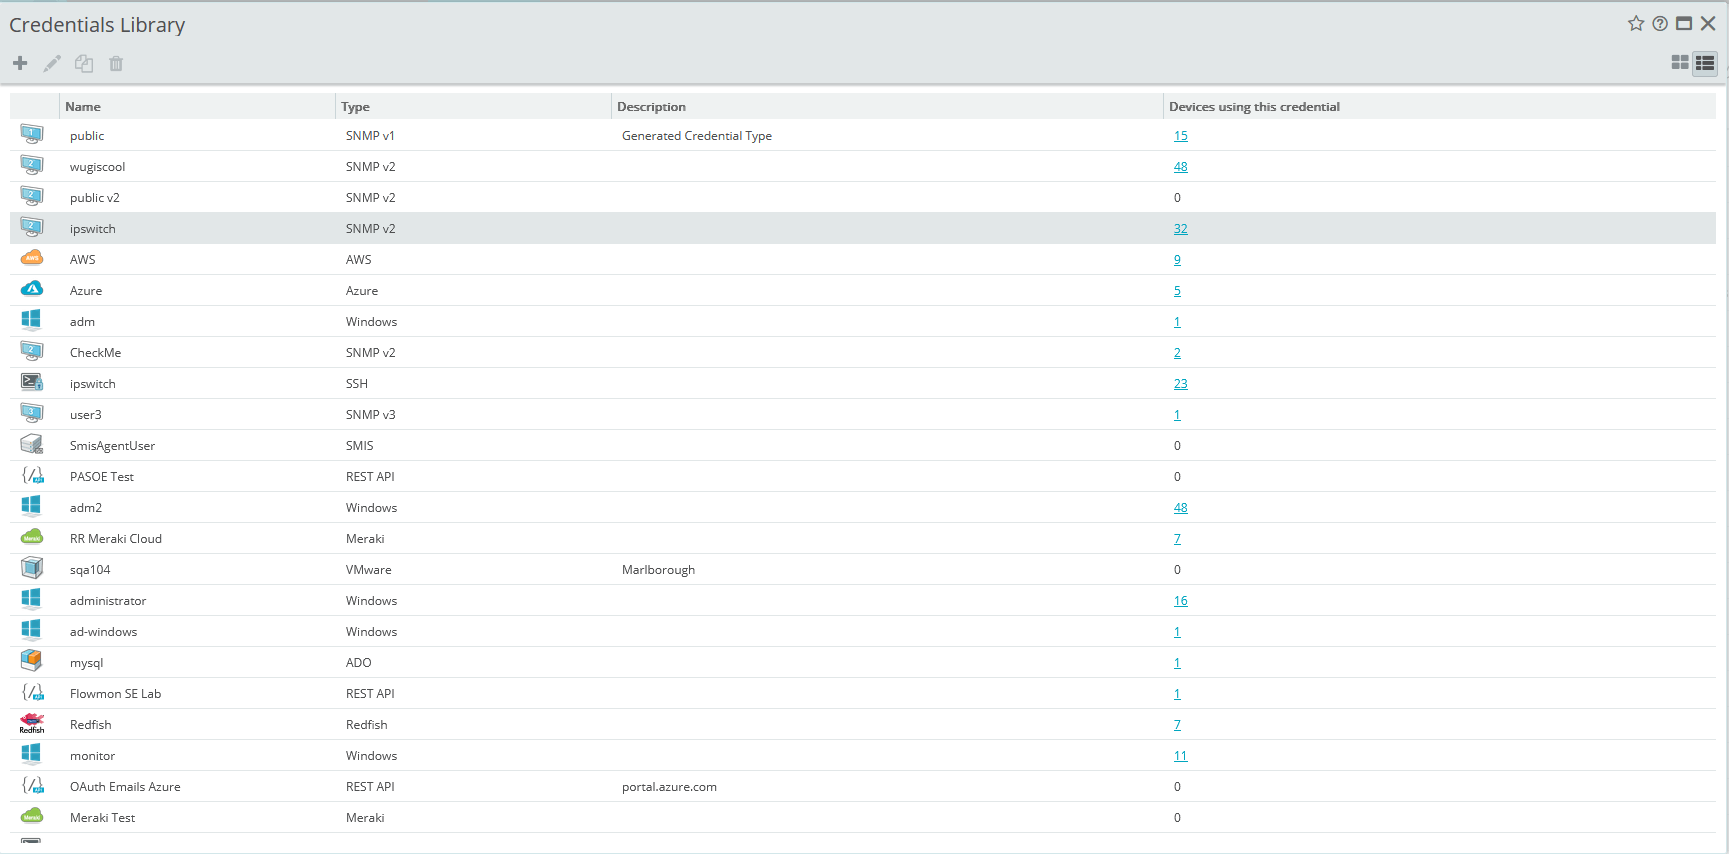This screenshot has width=1729, height=854.
Task: Click the delete trash icon
Action: click(116, 63)
